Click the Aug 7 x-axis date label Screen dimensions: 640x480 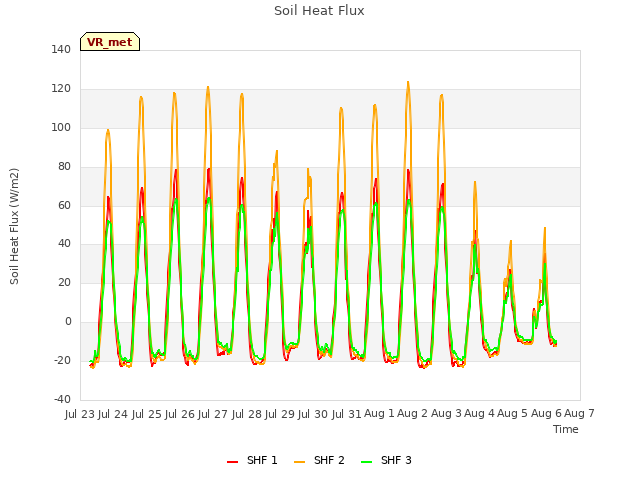pos(579,413)
